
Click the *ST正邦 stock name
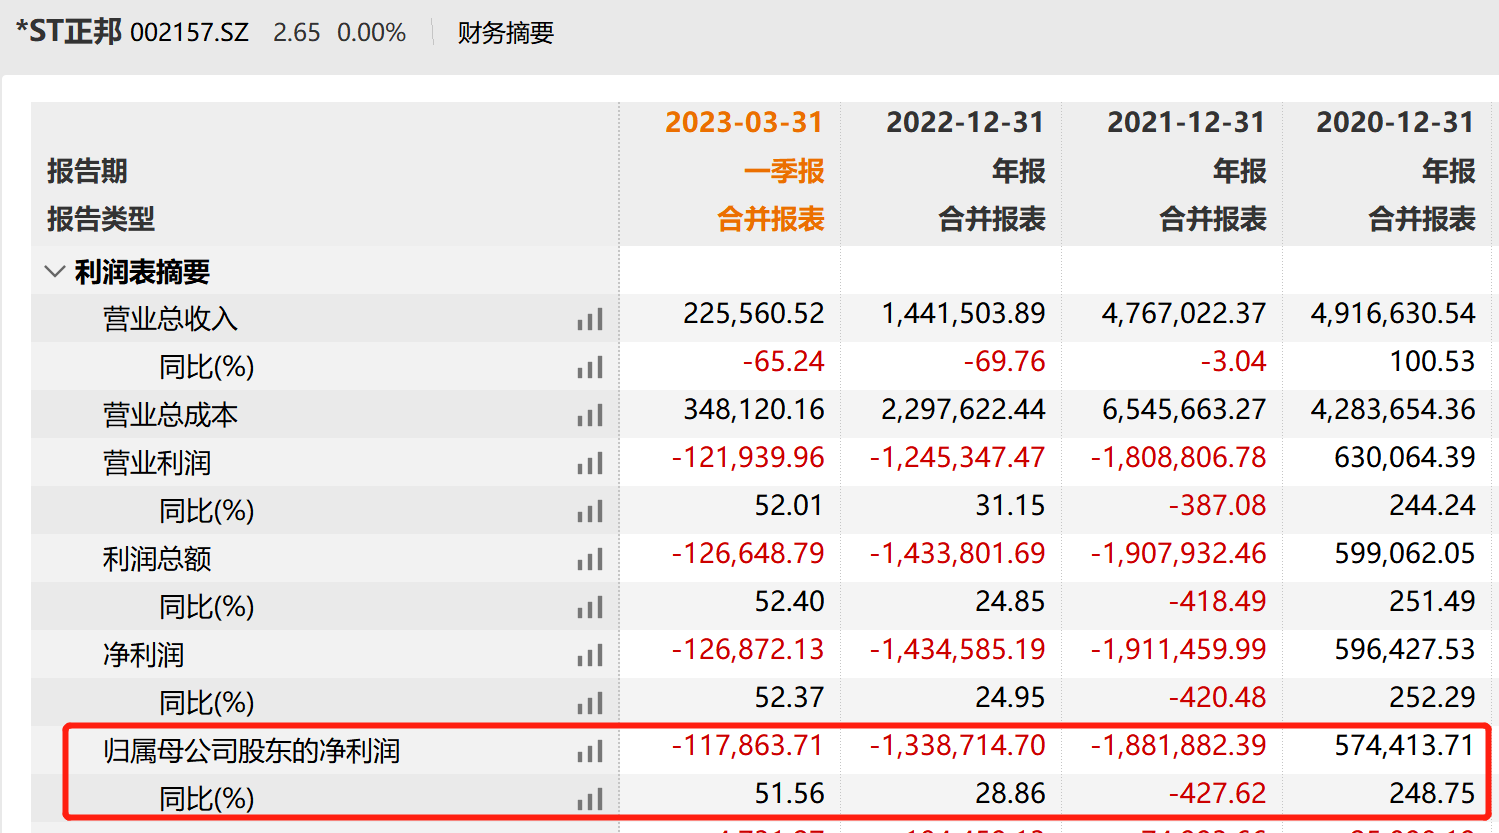(x=69, y=32)
